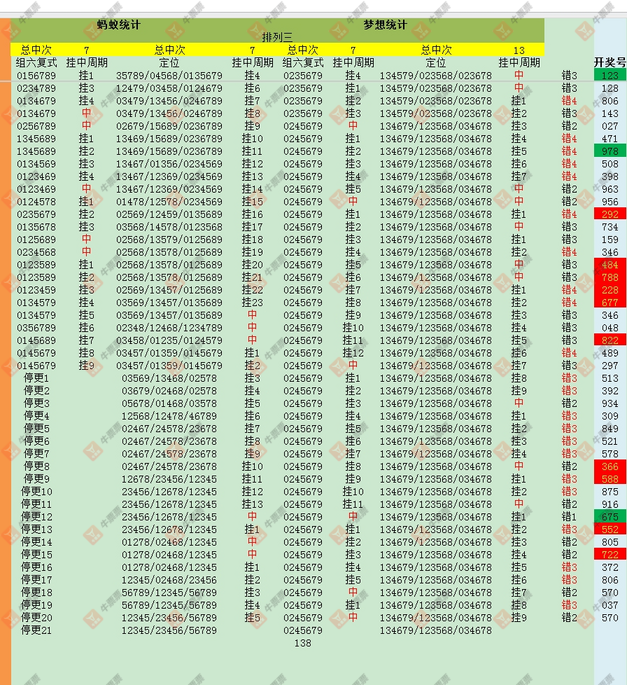Select the red draw number 788
This screenshot has height=685, width=627.
610,277
